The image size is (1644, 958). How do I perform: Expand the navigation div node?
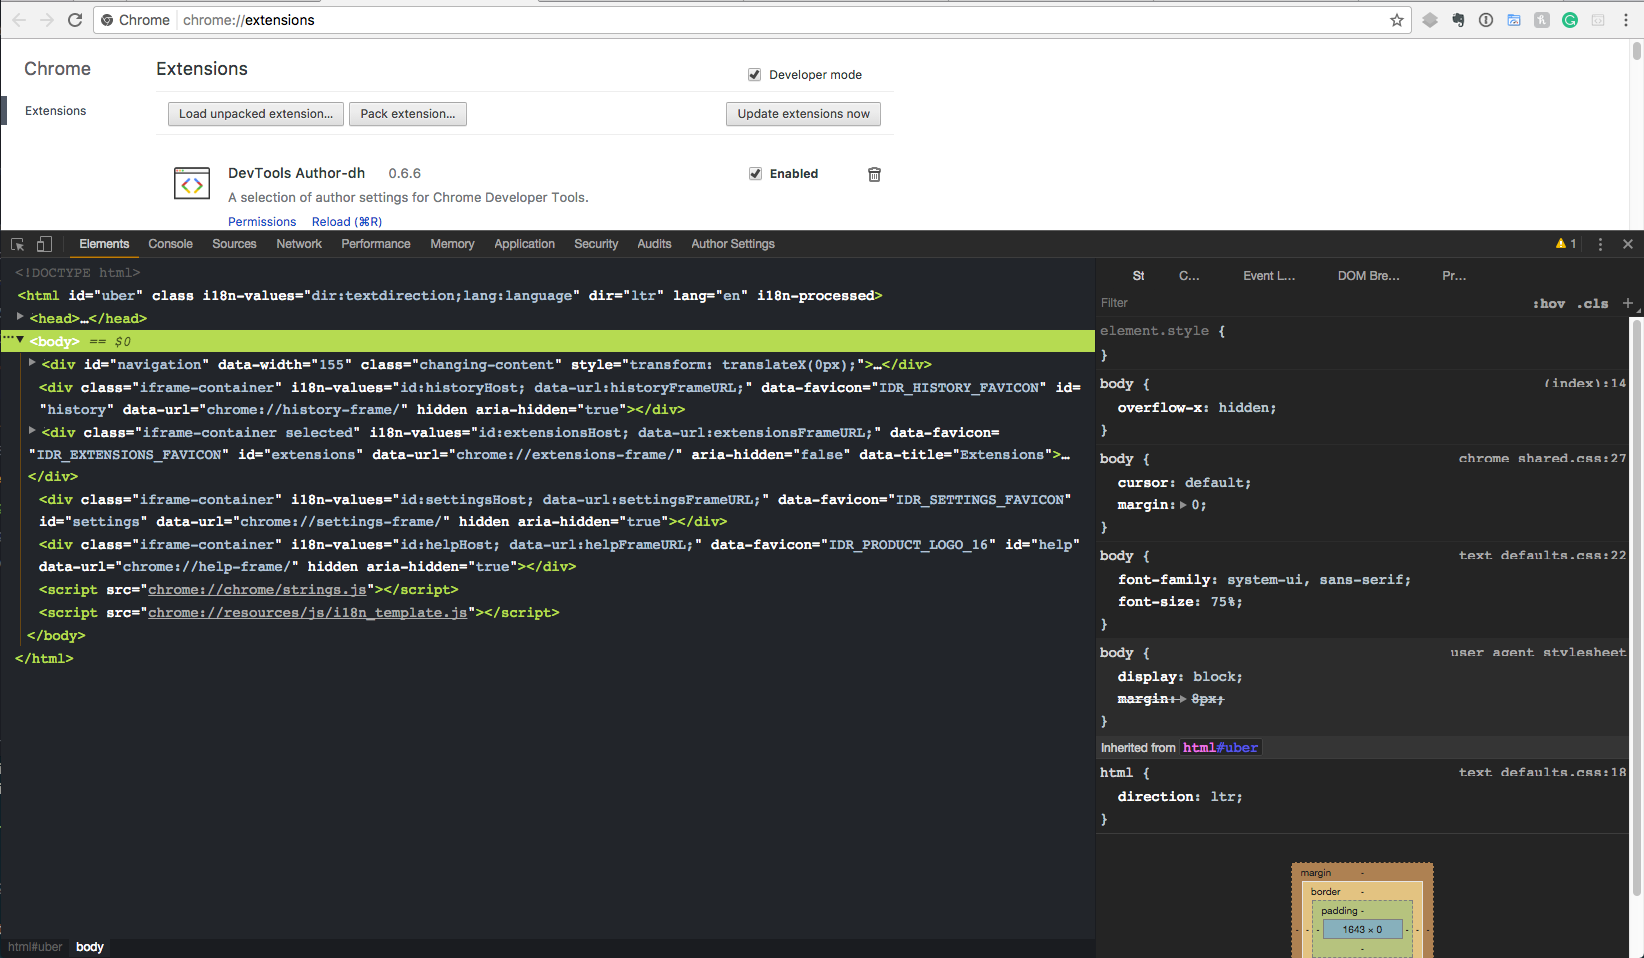(32, 363)
